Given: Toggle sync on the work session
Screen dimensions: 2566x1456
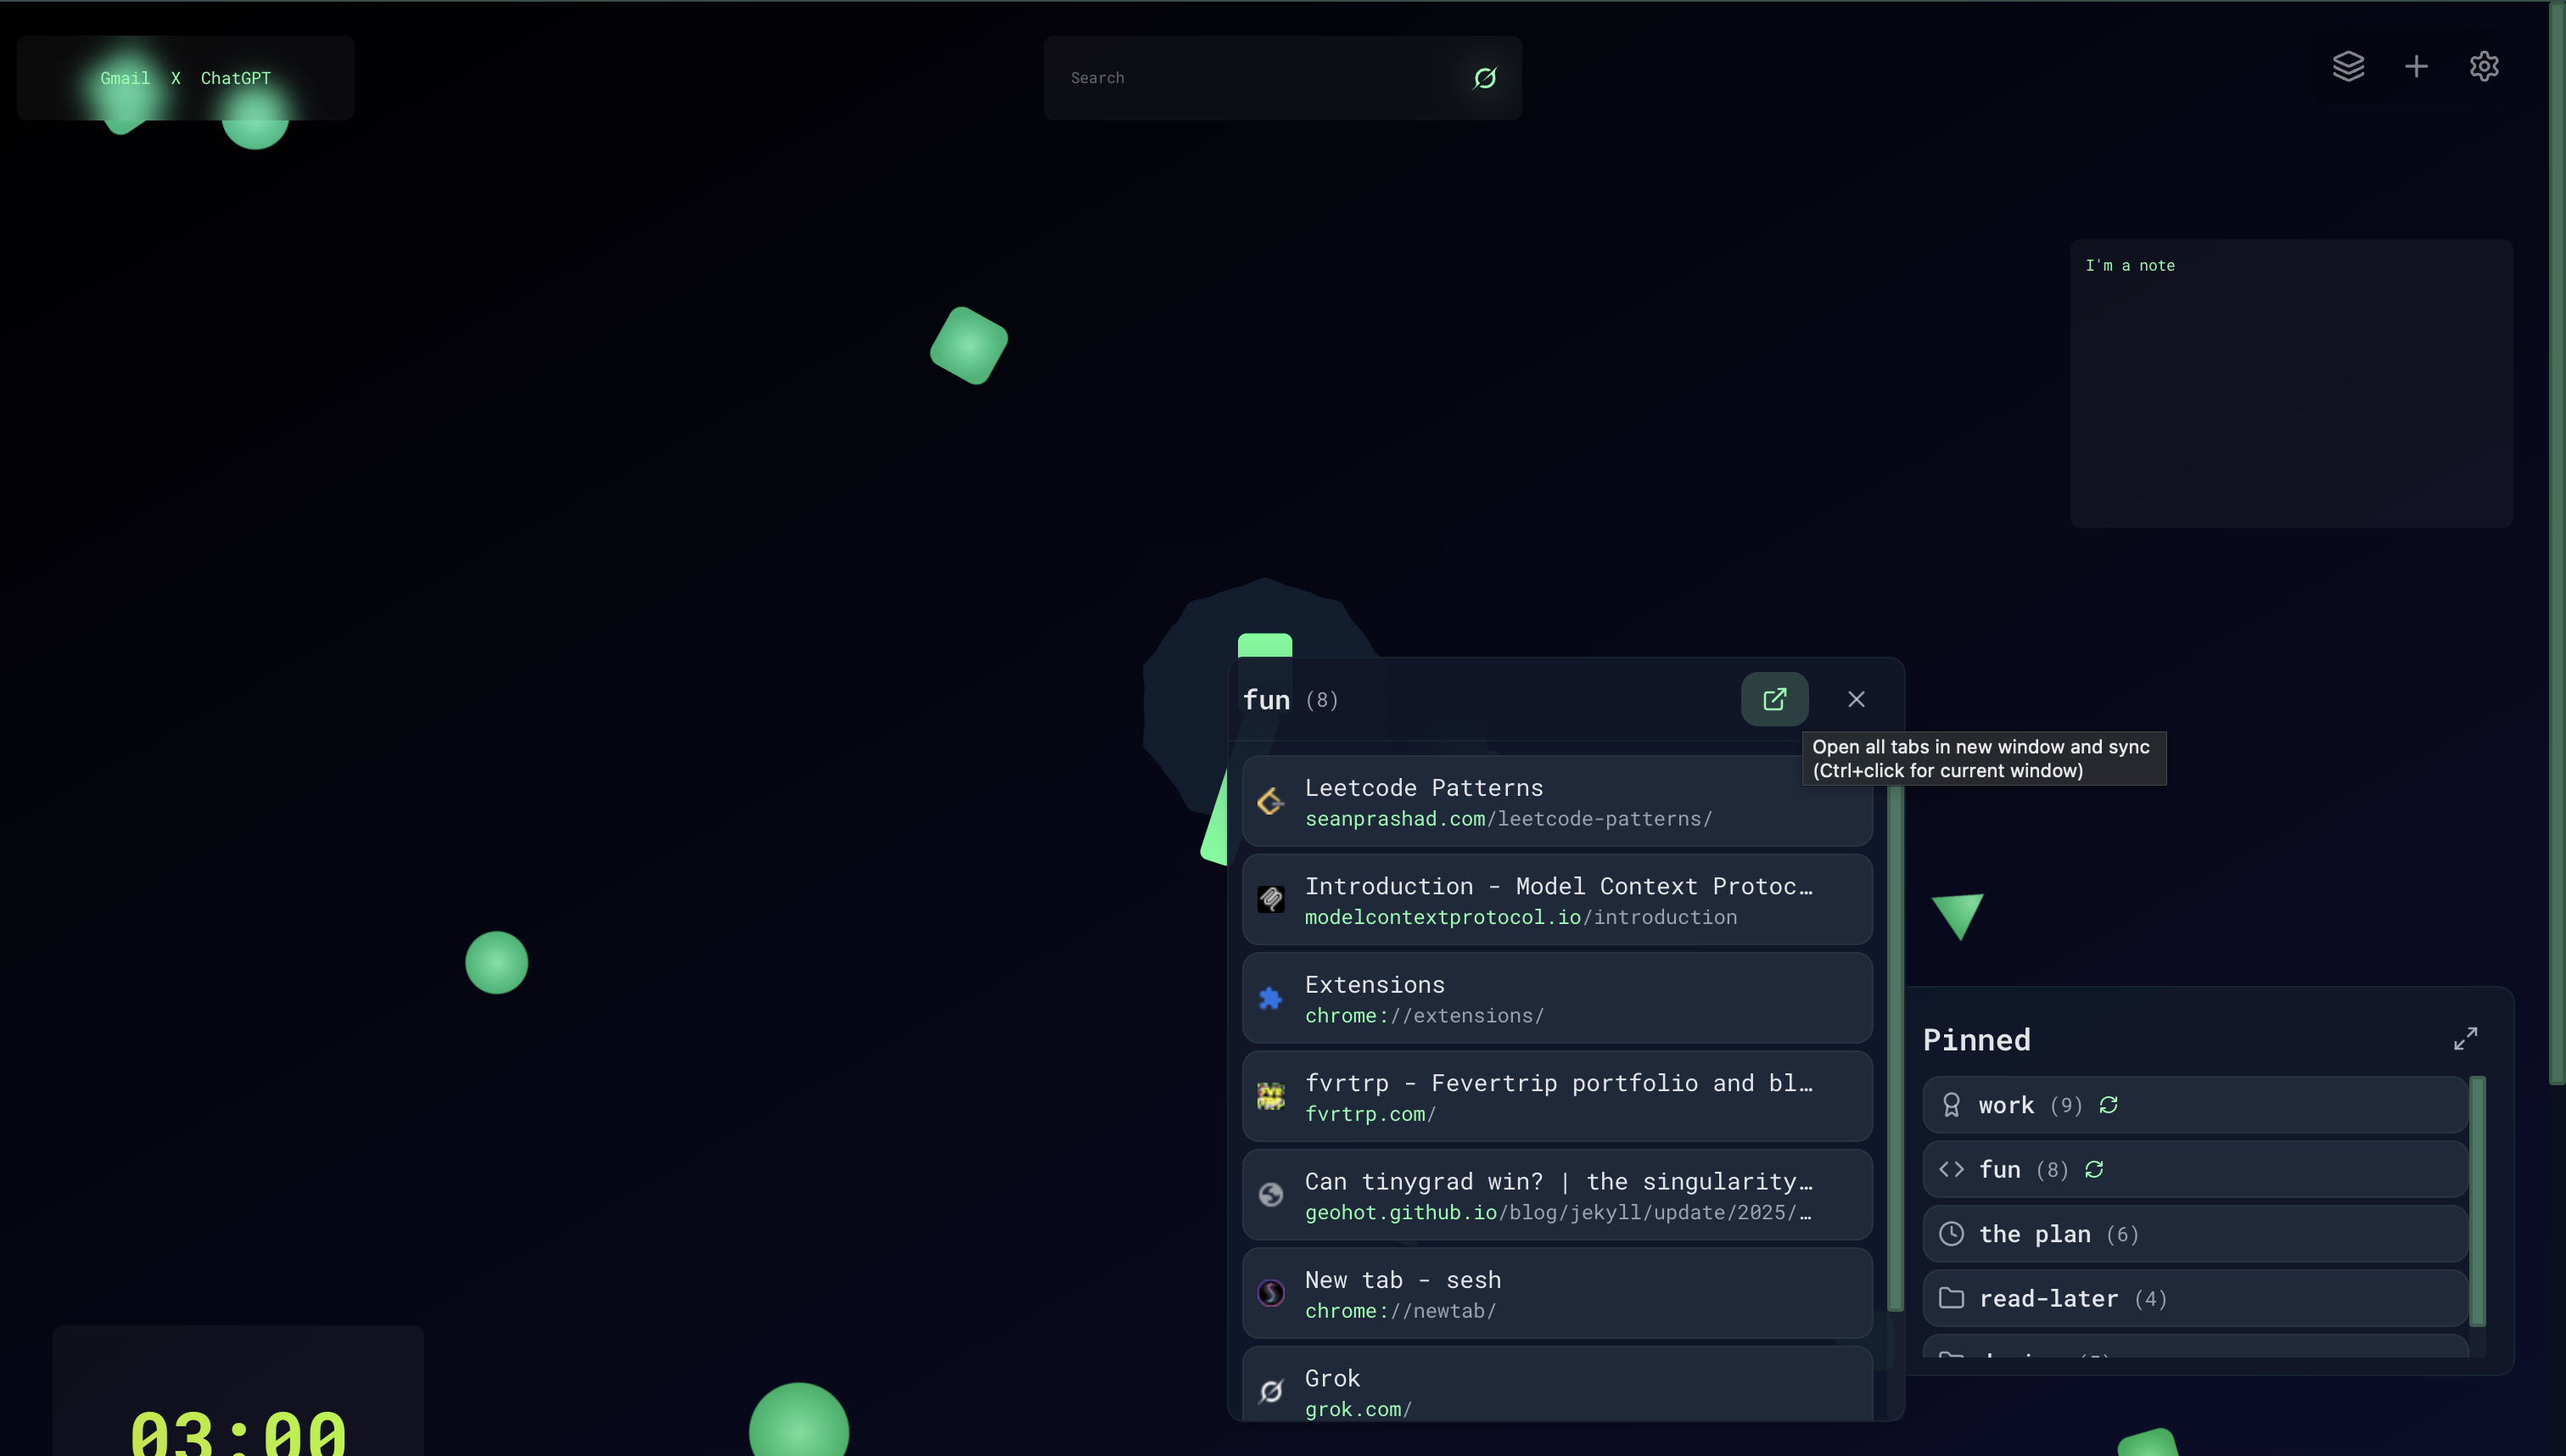Looking at the screenshot, I should point(2108,1105).
